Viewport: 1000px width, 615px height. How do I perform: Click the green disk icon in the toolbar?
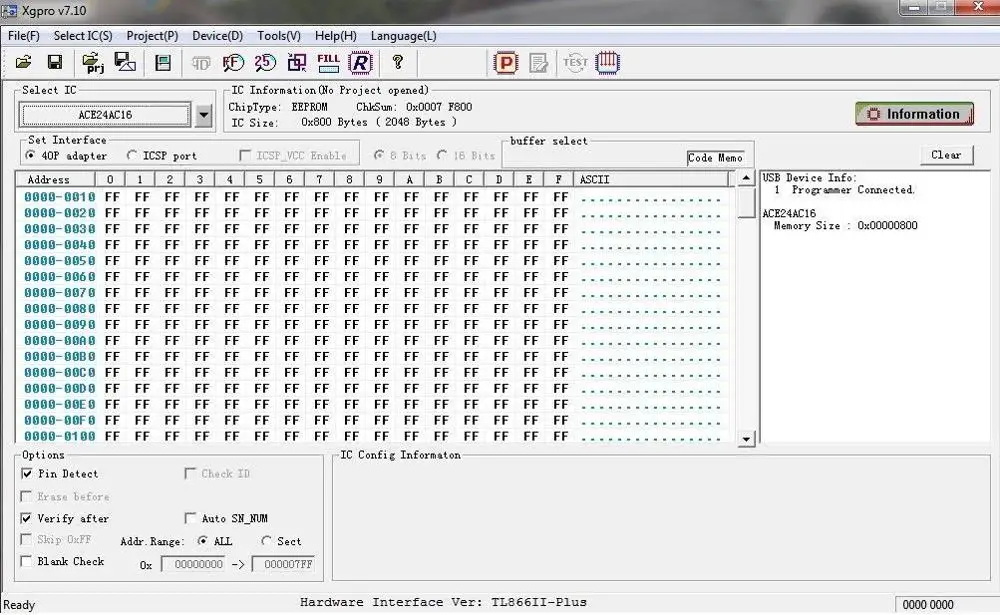click(163, 63)
